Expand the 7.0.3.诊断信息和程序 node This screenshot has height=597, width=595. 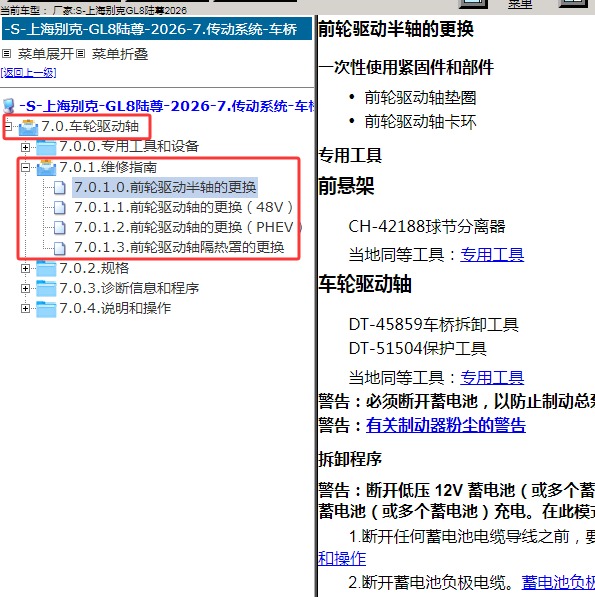[x=25, y=288]
